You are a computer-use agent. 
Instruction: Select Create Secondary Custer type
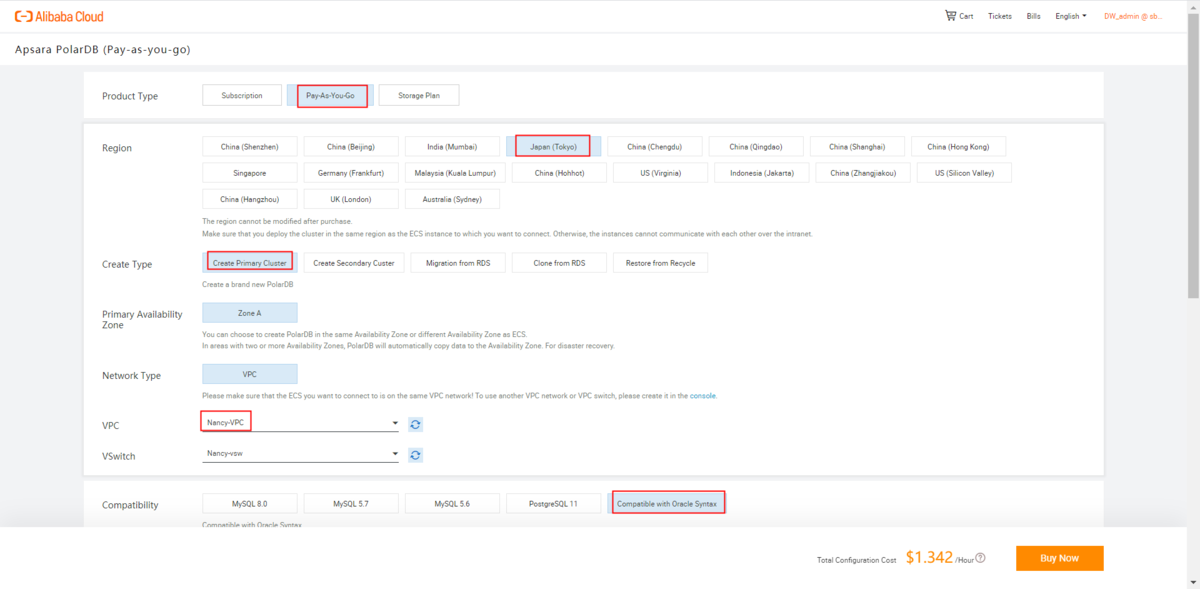pos(354,263)
